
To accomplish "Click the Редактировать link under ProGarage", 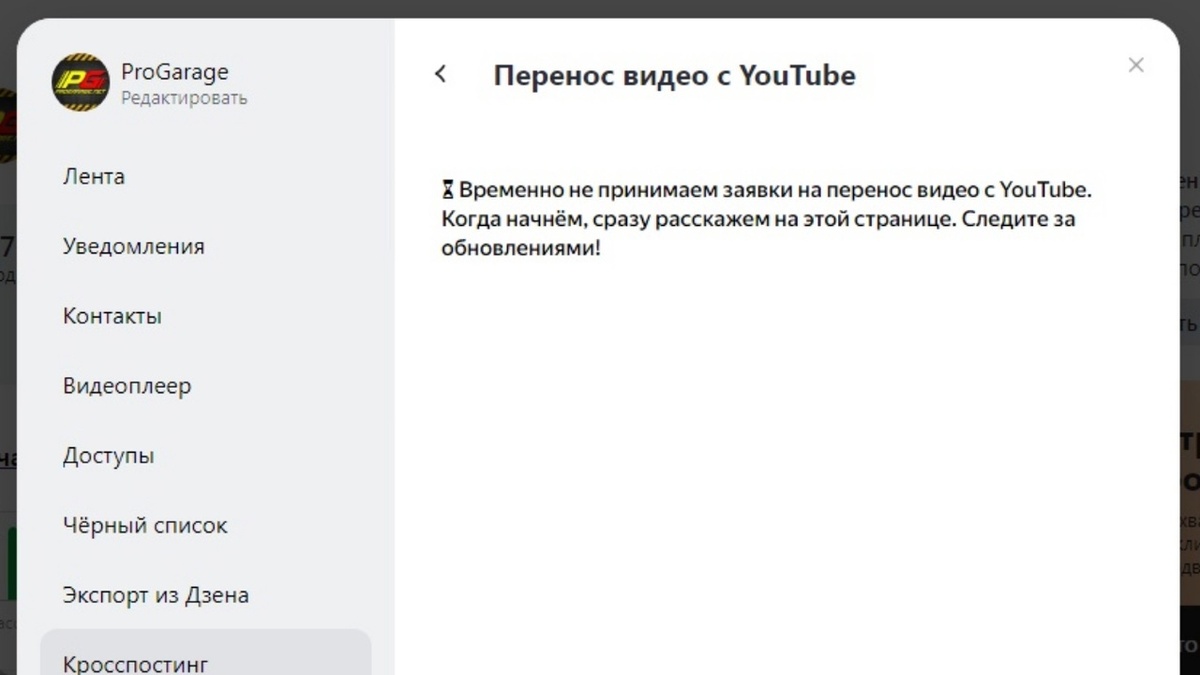I will (184, 99).
